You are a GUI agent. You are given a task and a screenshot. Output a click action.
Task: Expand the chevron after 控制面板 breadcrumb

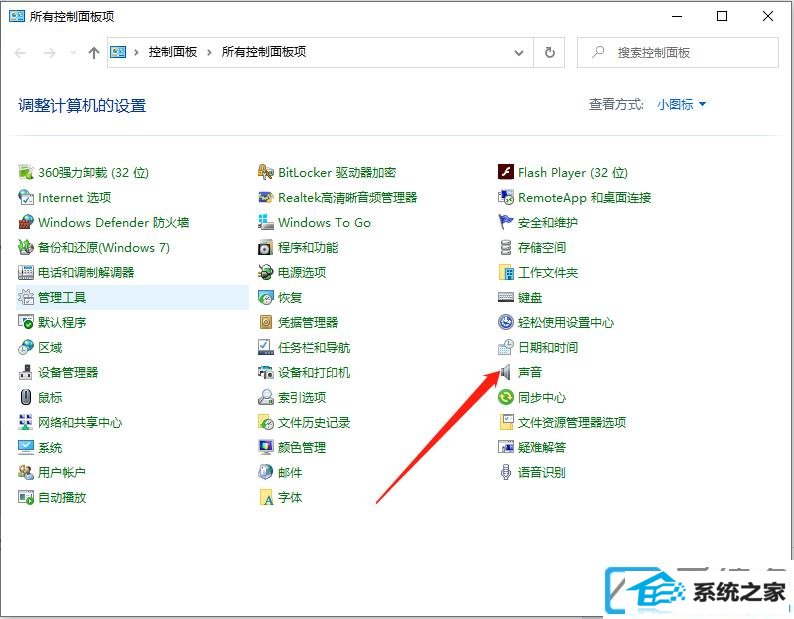(209, 52)
